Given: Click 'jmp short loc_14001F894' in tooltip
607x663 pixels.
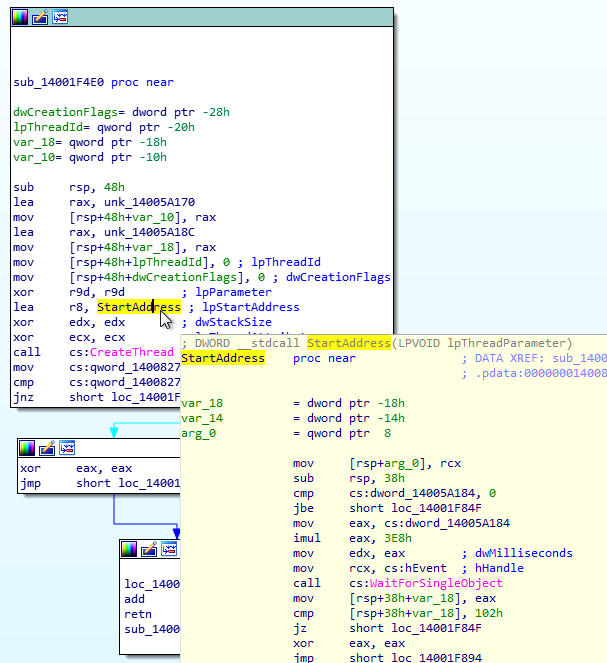Looking at the screenshot, I should coord(387,658).
